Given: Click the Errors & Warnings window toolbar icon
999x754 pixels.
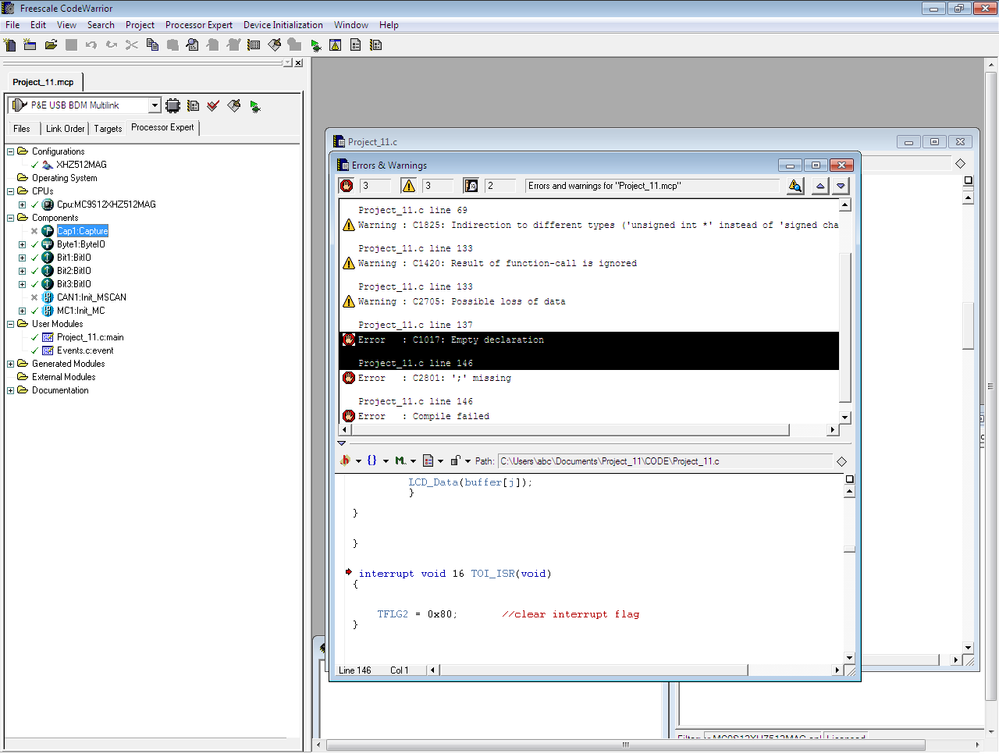Looking at the screenshot, I should [x=335, y=45].
